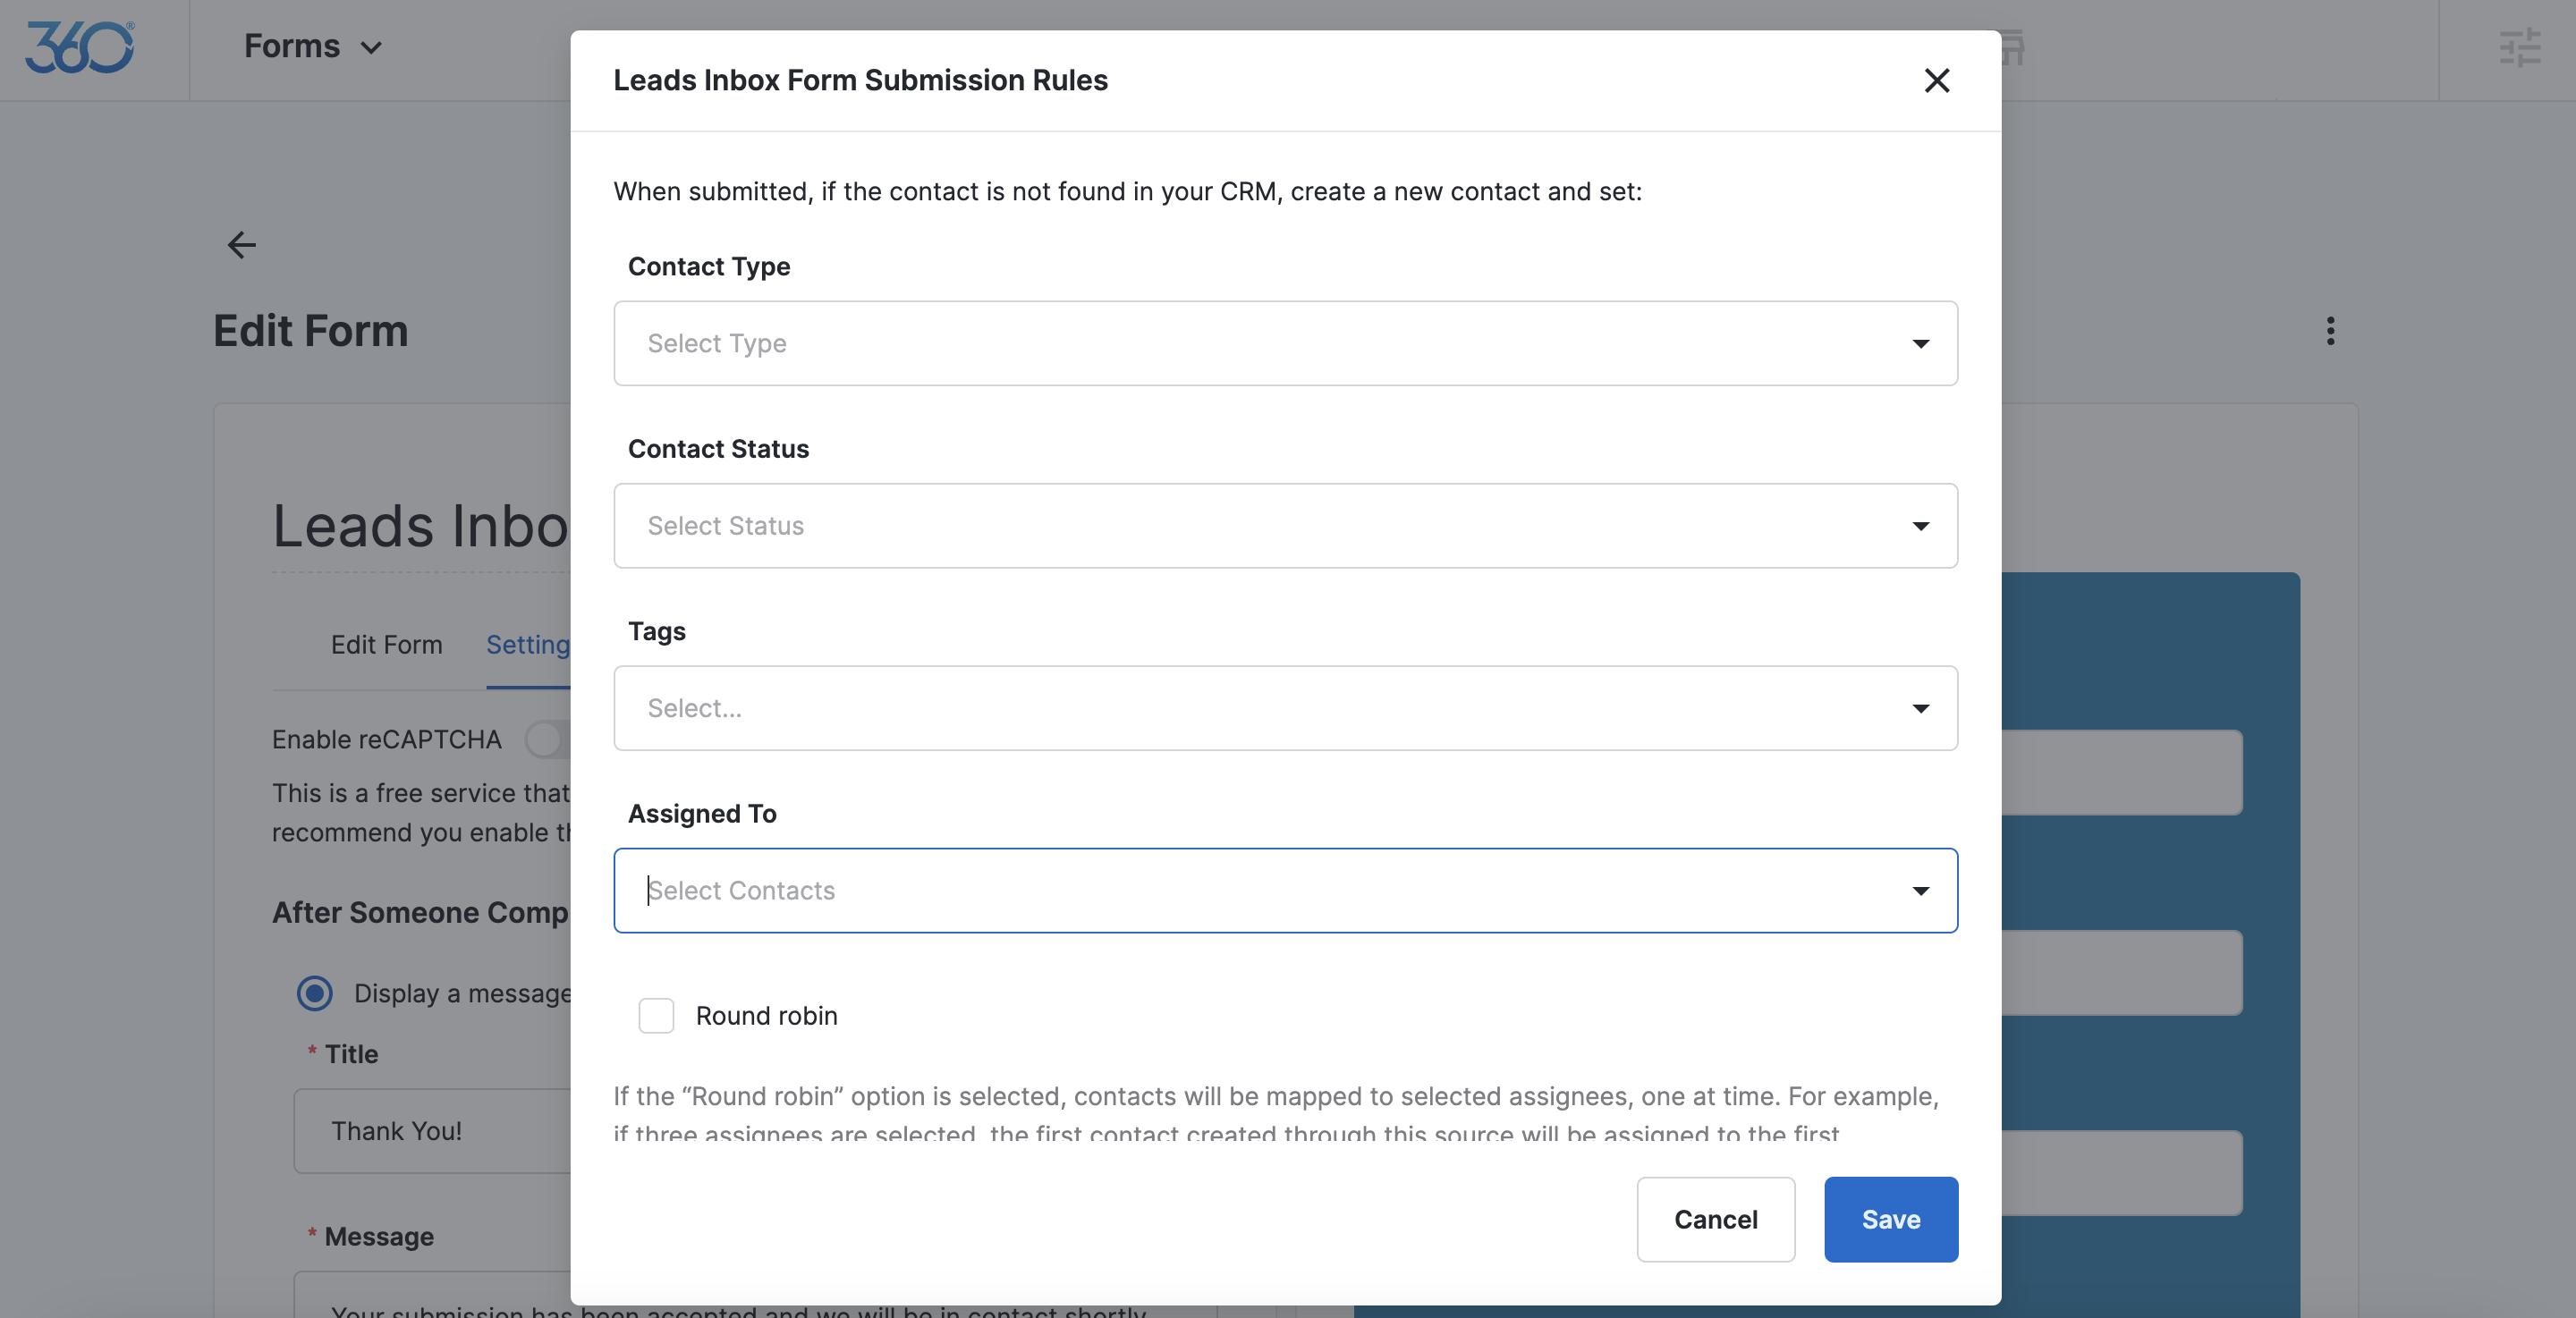Viewport: 2576px width, 1318px height.
Task: Toggle the Enable reCAPTCHA switch
Action: [548, 740]
